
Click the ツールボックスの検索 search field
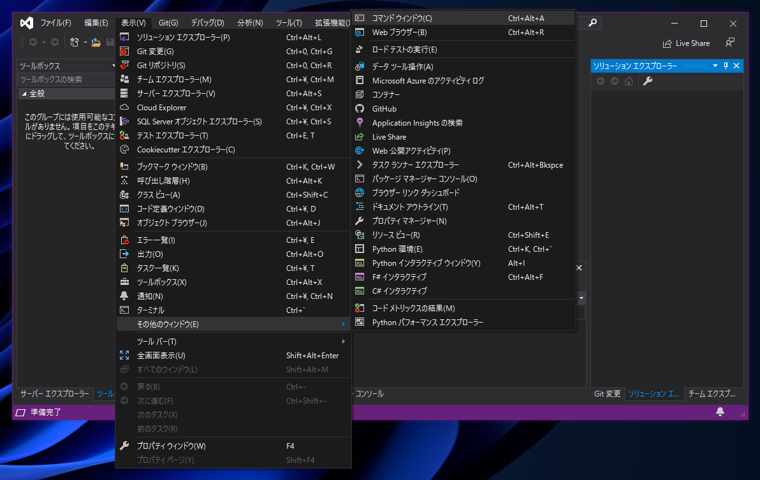66,80
